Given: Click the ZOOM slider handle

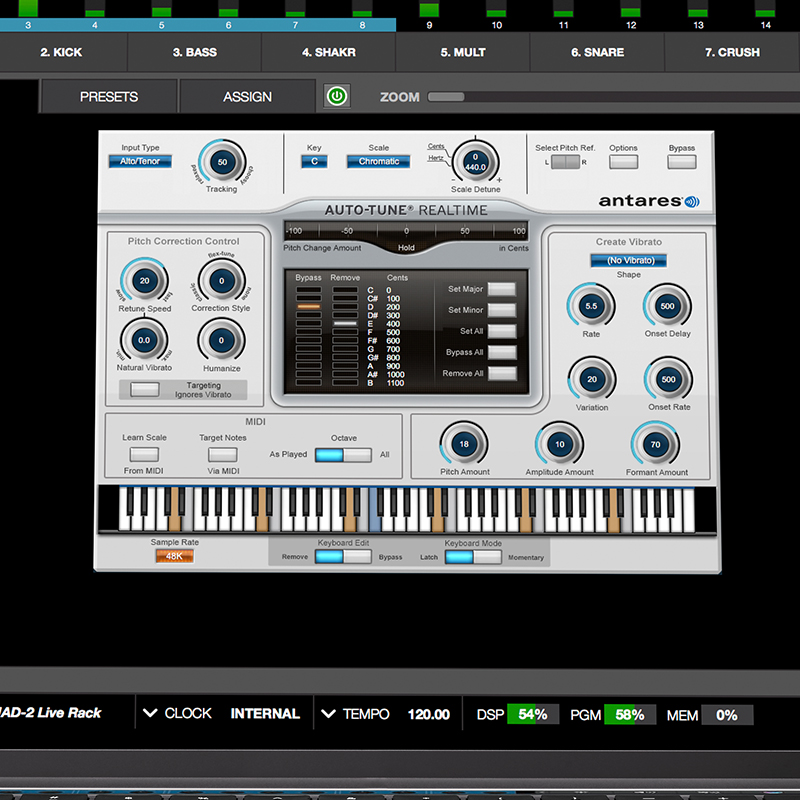Looking at the screenshot, I should (446, 96).
